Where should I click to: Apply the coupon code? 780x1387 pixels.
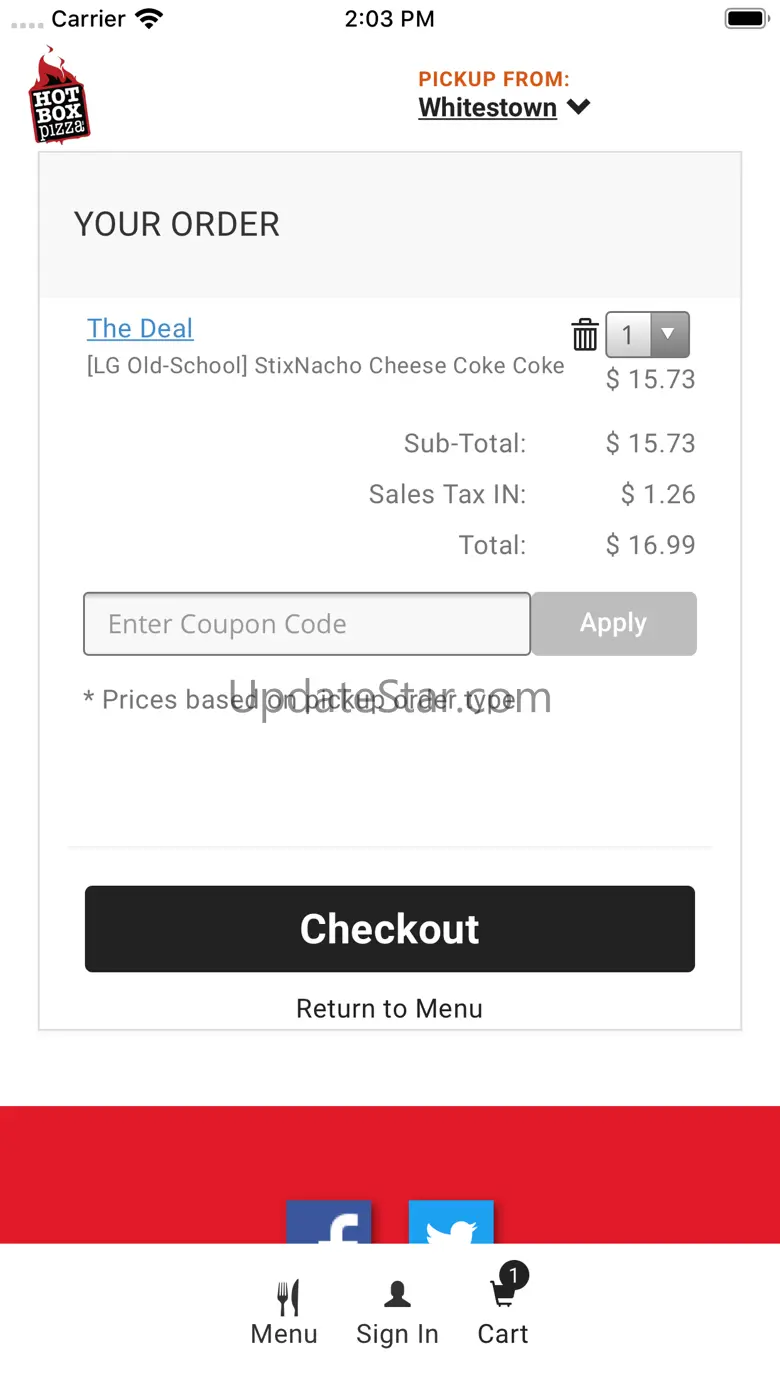(613, 624)
